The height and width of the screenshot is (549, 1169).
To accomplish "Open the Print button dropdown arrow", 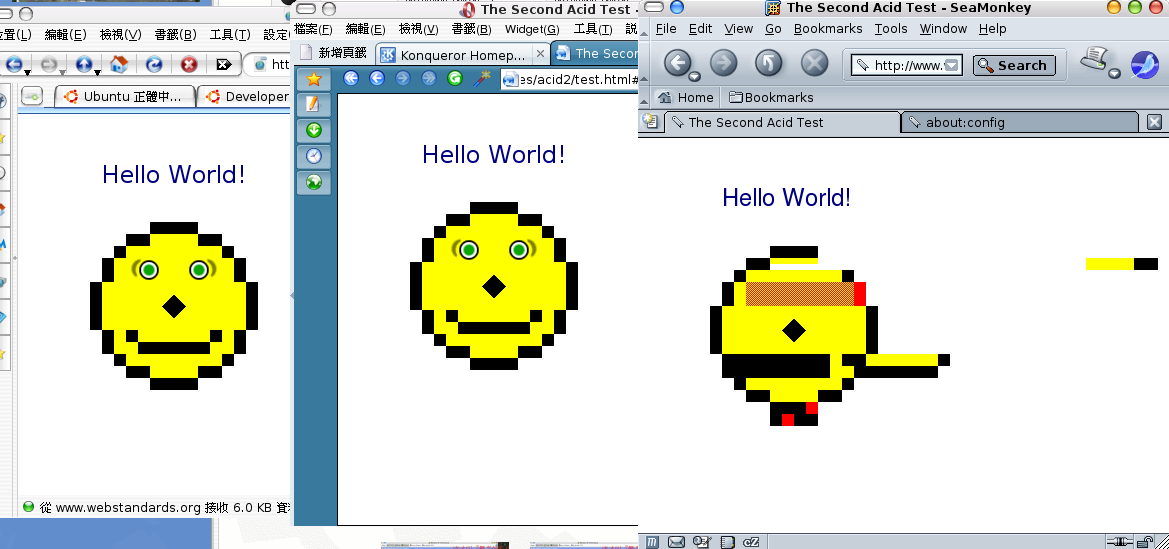I will (1114, 74).
